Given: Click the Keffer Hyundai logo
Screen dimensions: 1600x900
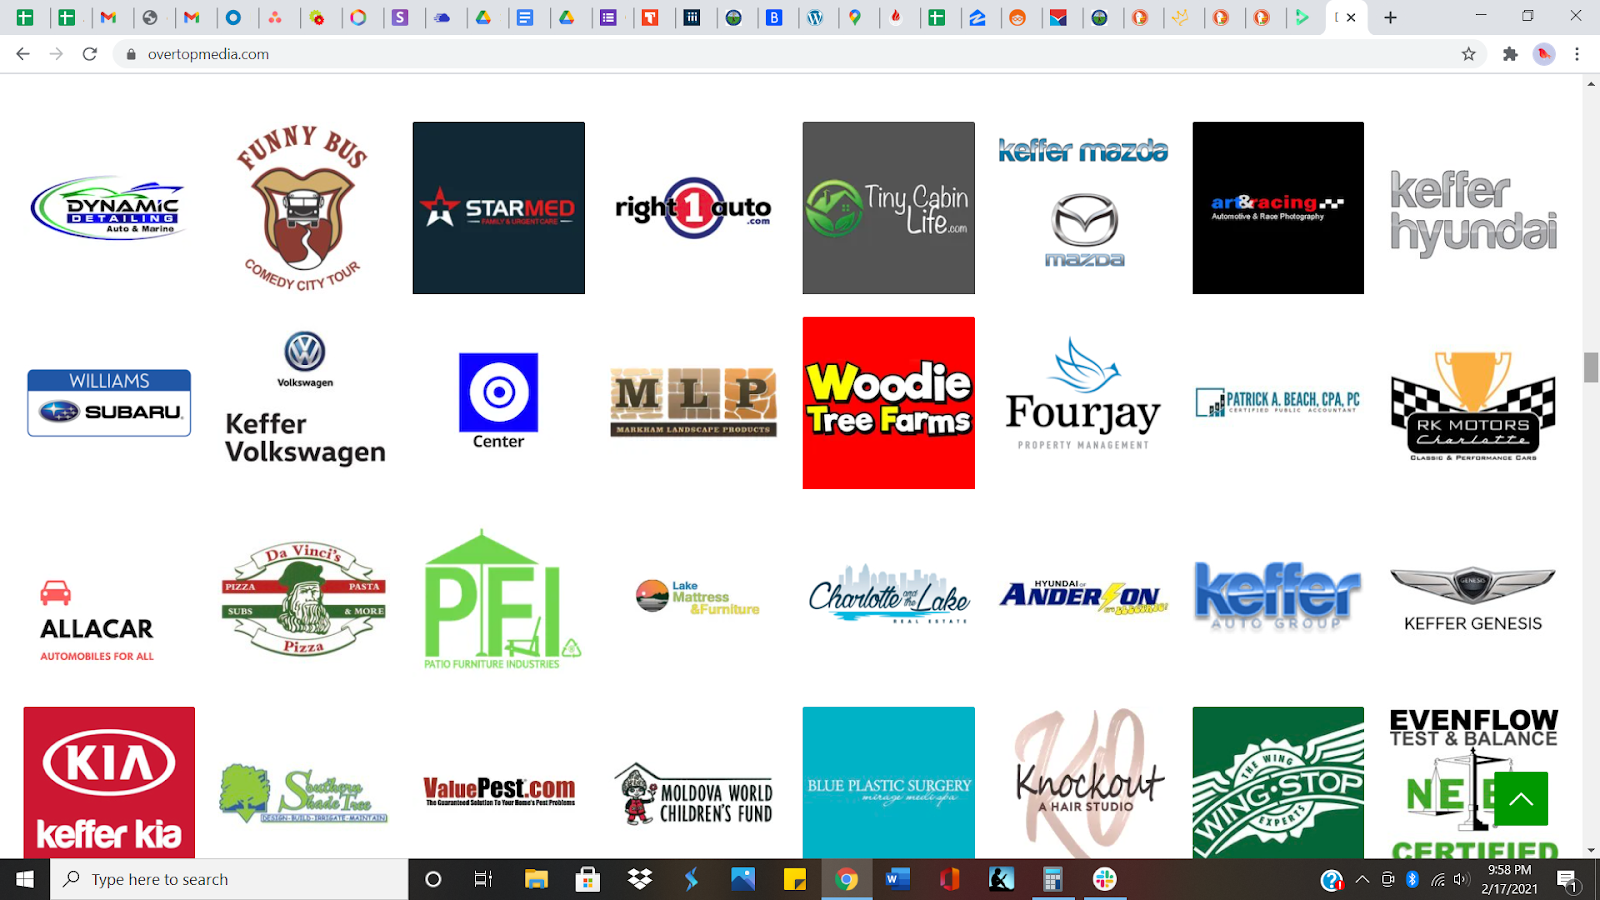Looking at the screenshot, I should coord(1473,213).
